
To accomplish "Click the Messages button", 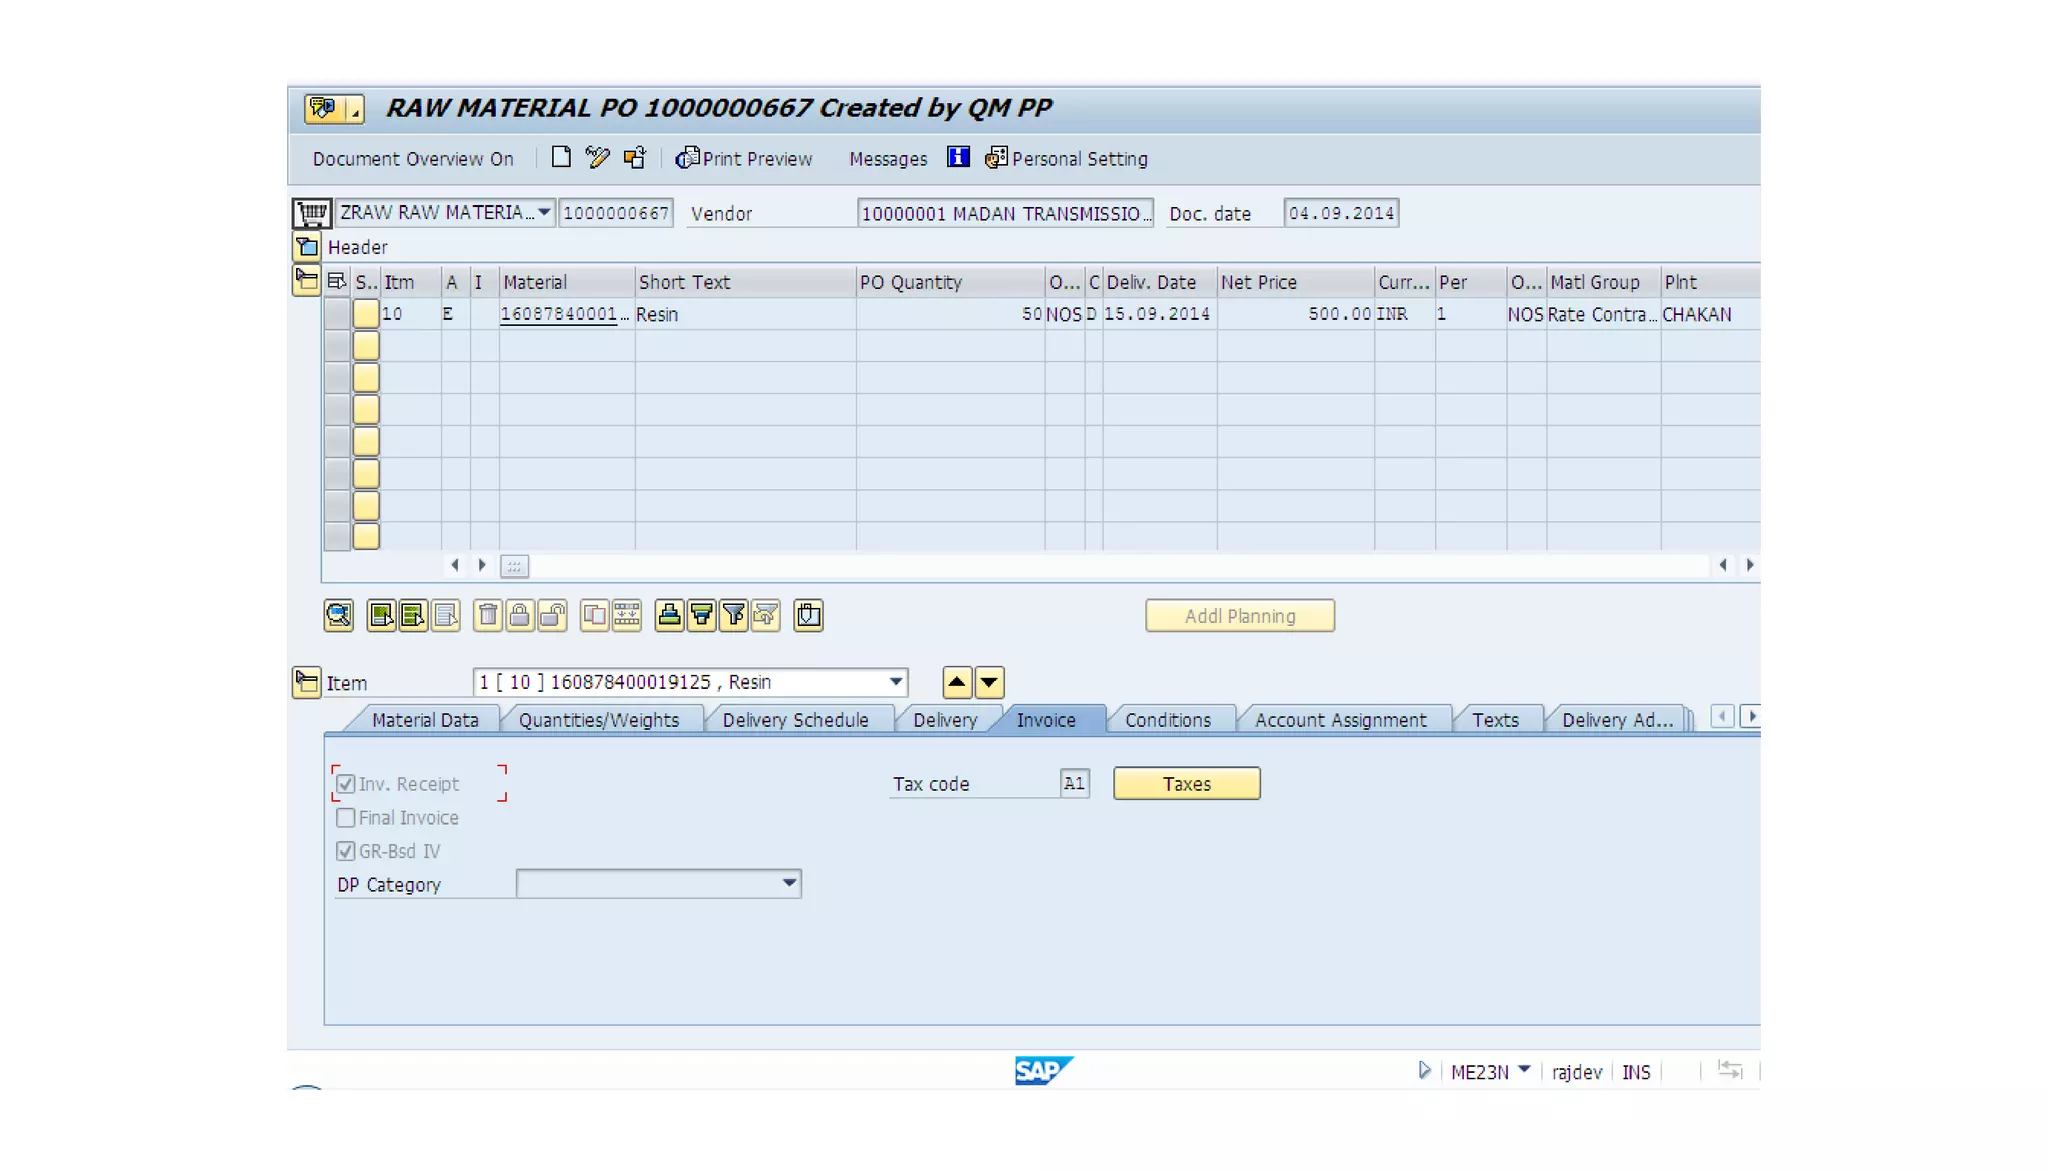I will pos(888,159).
